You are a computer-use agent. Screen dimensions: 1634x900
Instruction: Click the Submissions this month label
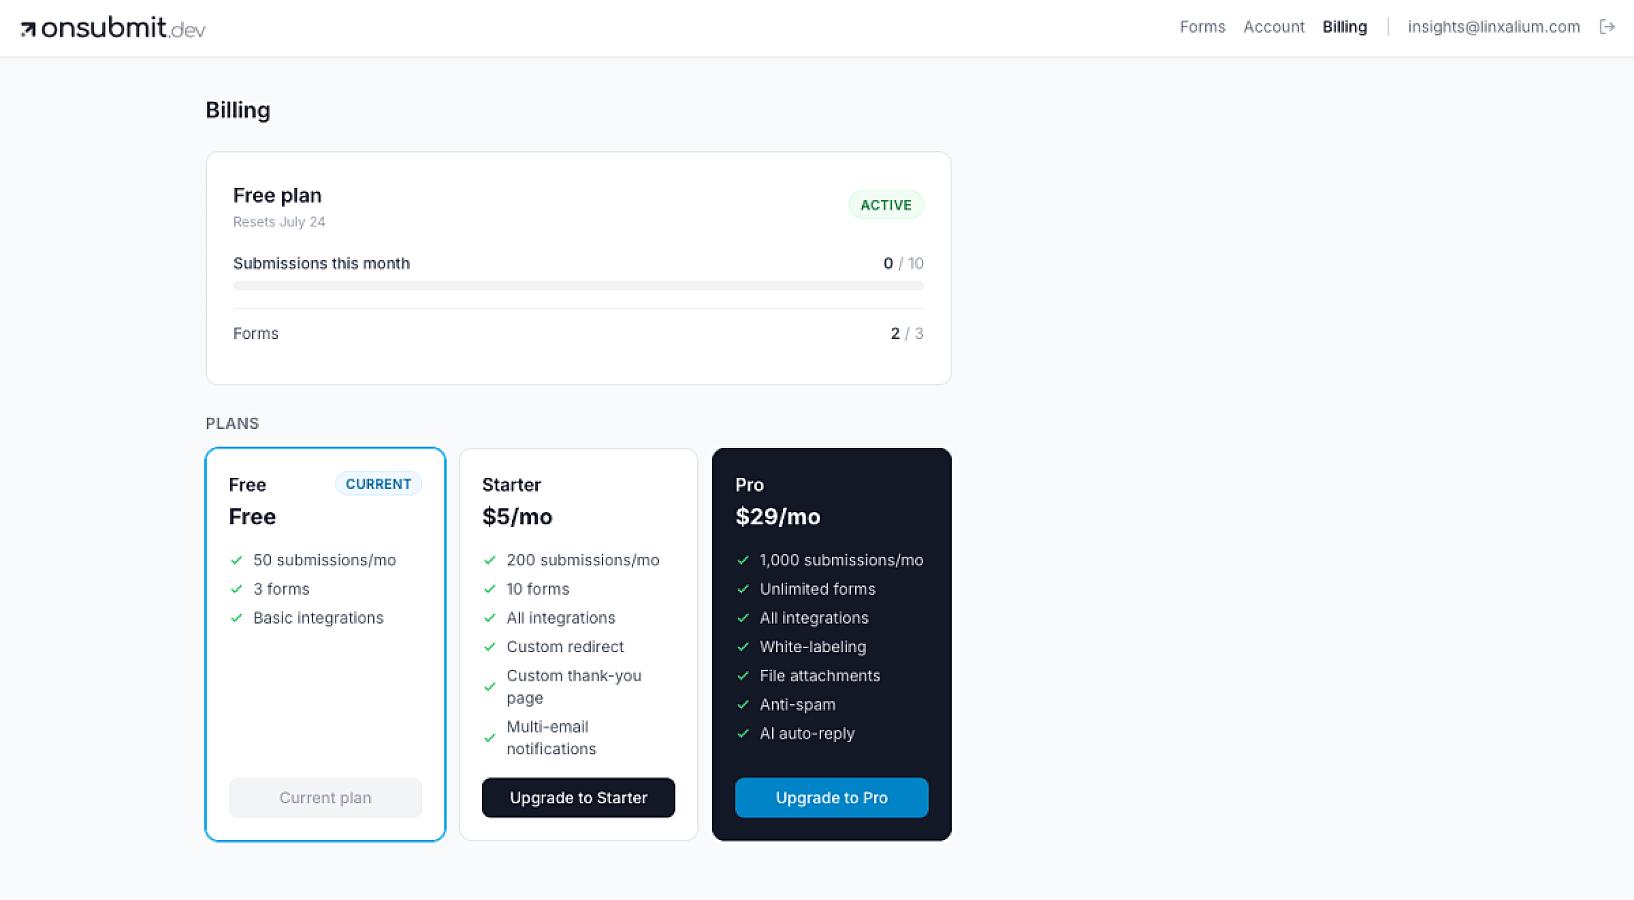321,263
